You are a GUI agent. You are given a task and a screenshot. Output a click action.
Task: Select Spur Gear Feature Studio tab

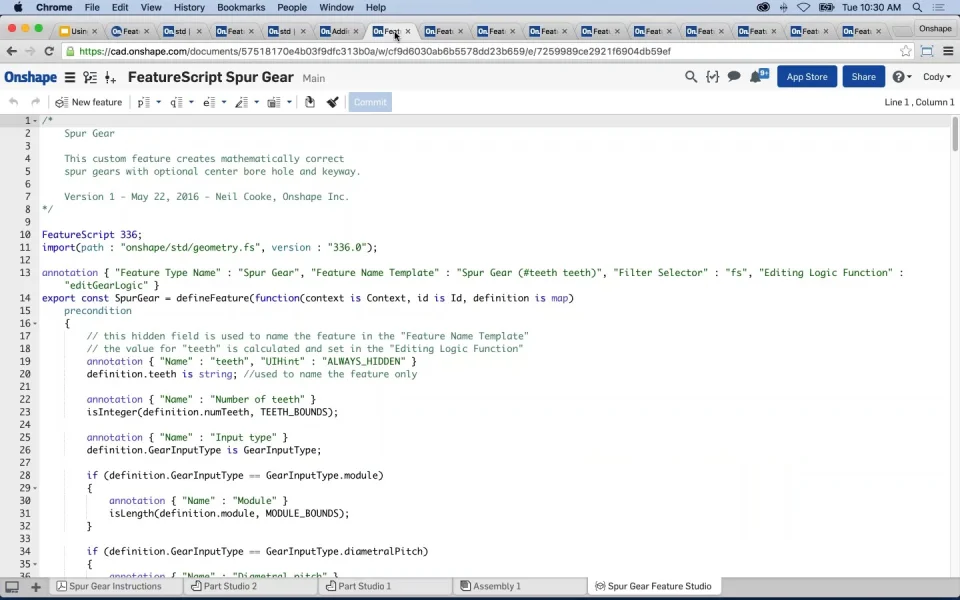pos(654,587)
